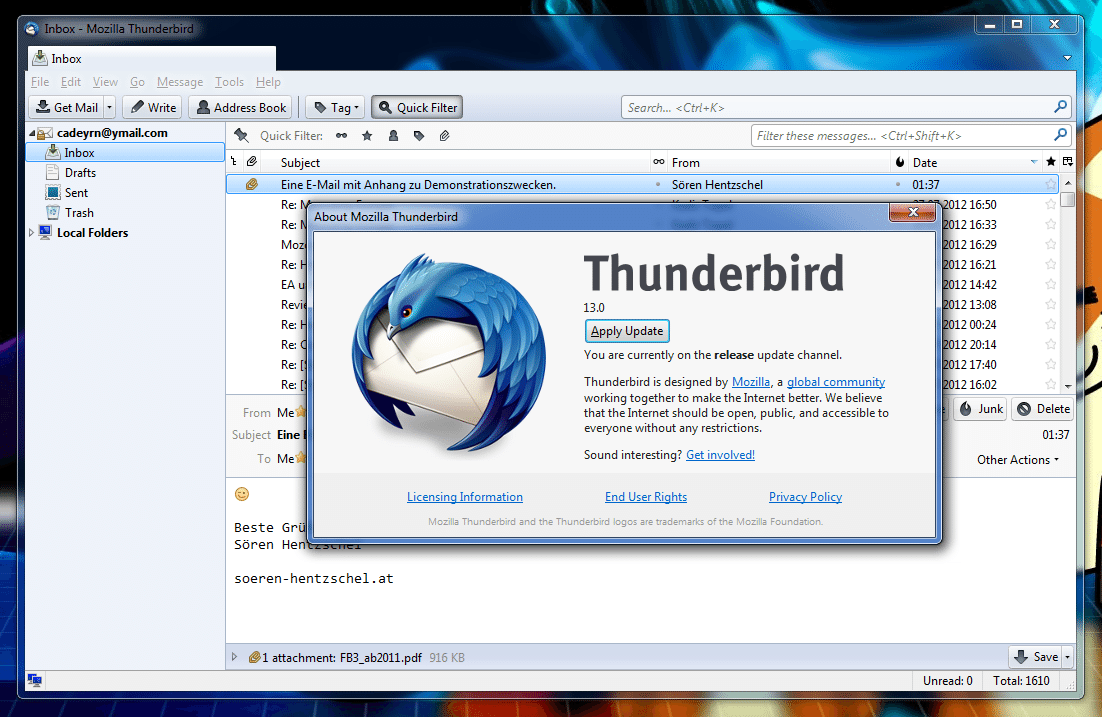
Task: Toggle the starred-only quick filter
Action: (367, 136)
